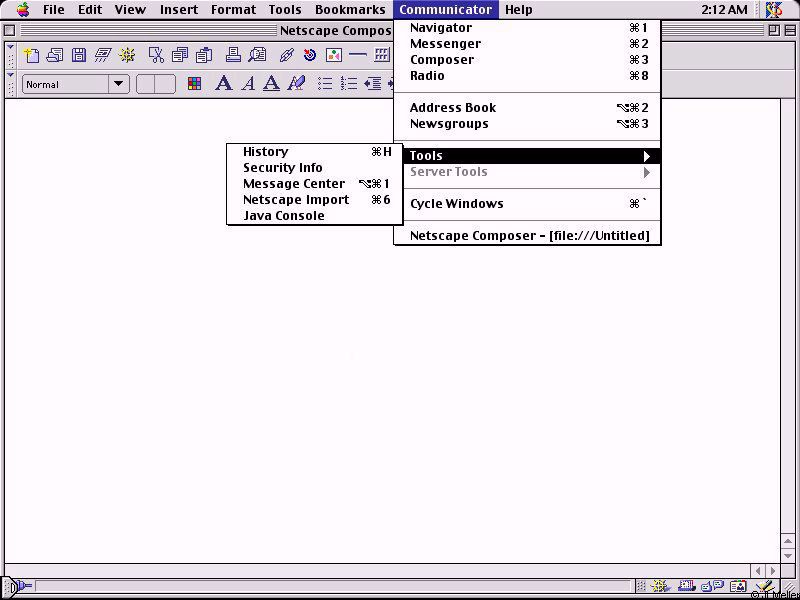Choose Message Center in the submenu

point(315,184)
